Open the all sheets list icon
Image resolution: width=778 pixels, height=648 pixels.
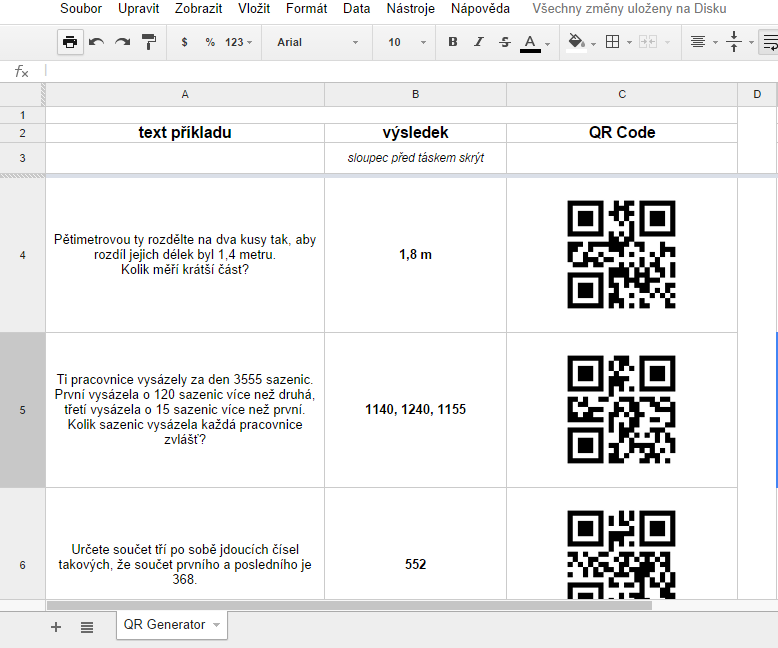pos(87,627)
